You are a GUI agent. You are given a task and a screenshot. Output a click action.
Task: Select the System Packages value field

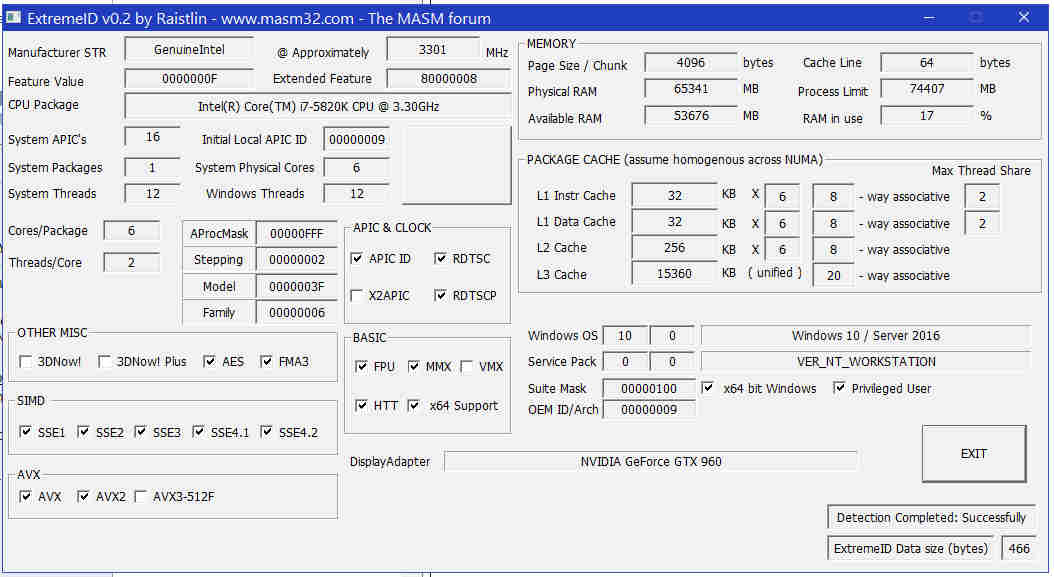pyautogui.click(x=153, y=167)
